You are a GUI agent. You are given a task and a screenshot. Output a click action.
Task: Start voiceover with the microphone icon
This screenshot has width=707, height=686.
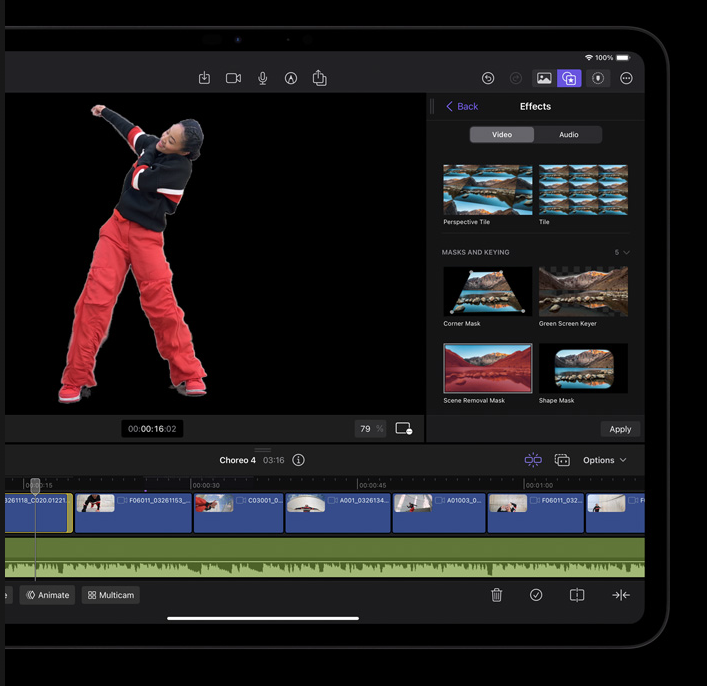262,78
